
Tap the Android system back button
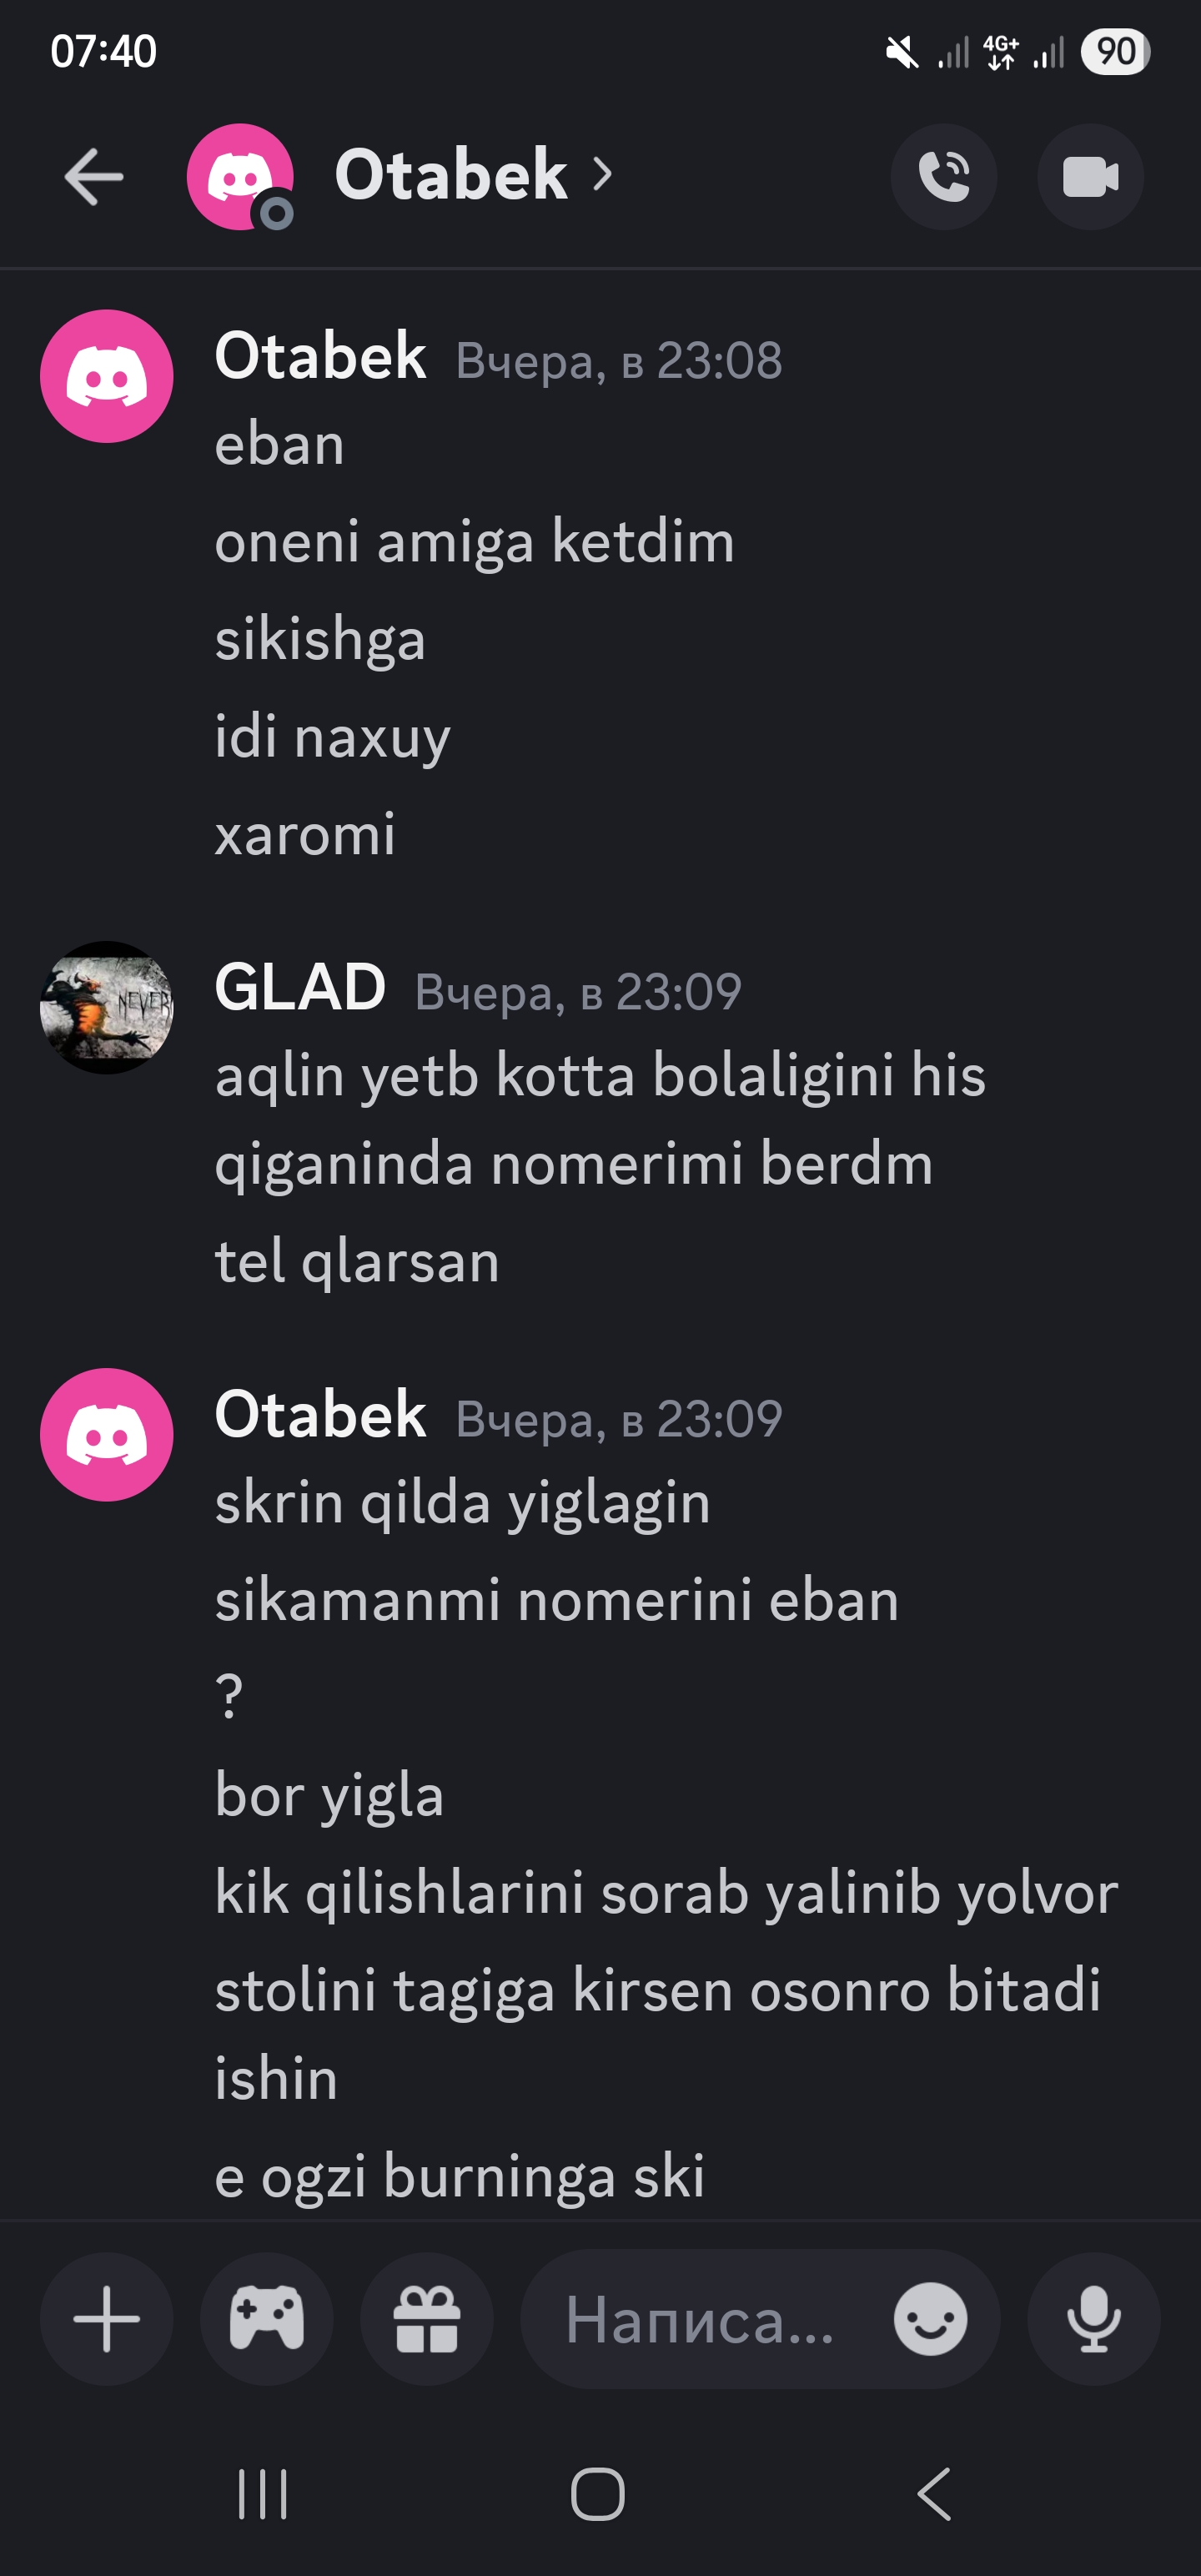tap(934, 2494)
